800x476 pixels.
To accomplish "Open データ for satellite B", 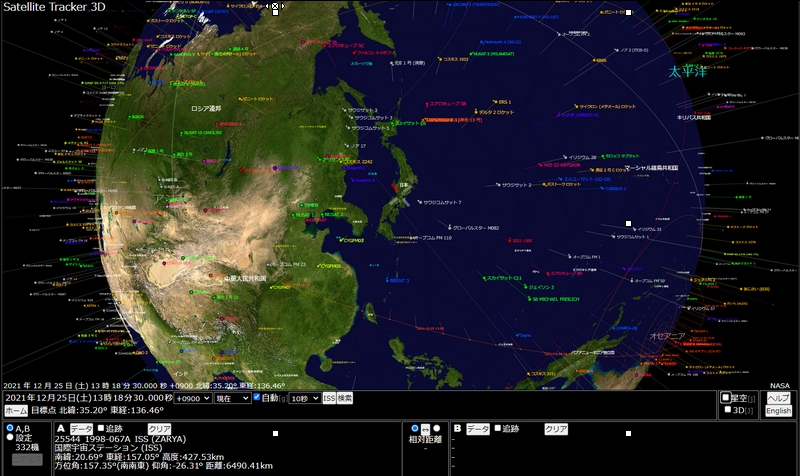I will pyautogui.click(x=478, y=429).
